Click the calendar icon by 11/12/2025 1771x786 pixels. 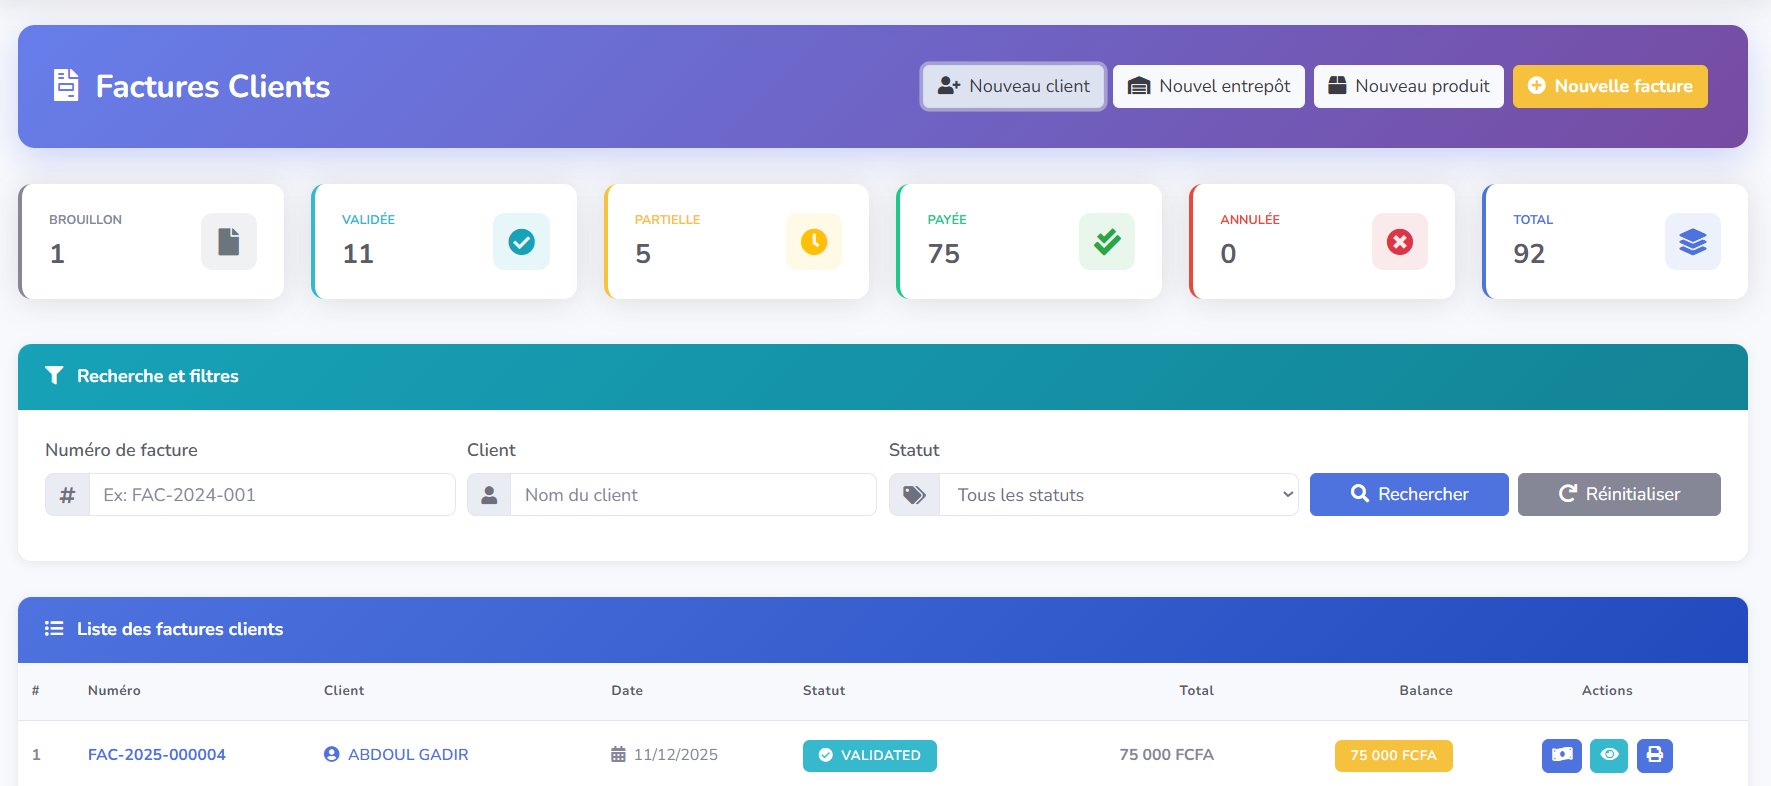pyautogui.click(x=619, y=755)
